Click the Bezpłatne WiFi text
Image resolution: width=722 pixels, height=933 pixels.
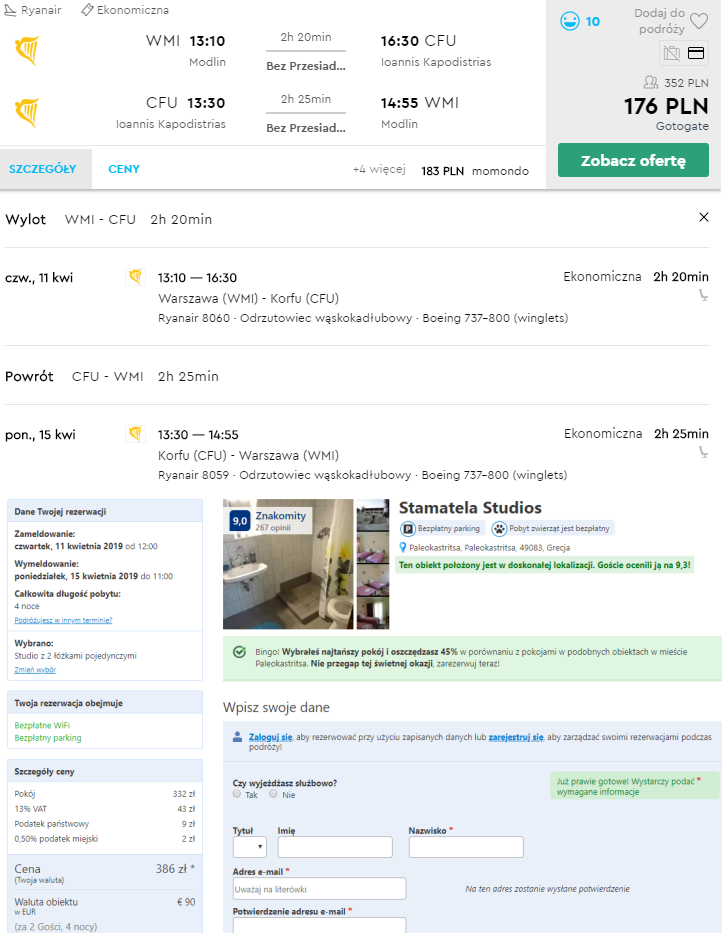click(x=42, y=725)
